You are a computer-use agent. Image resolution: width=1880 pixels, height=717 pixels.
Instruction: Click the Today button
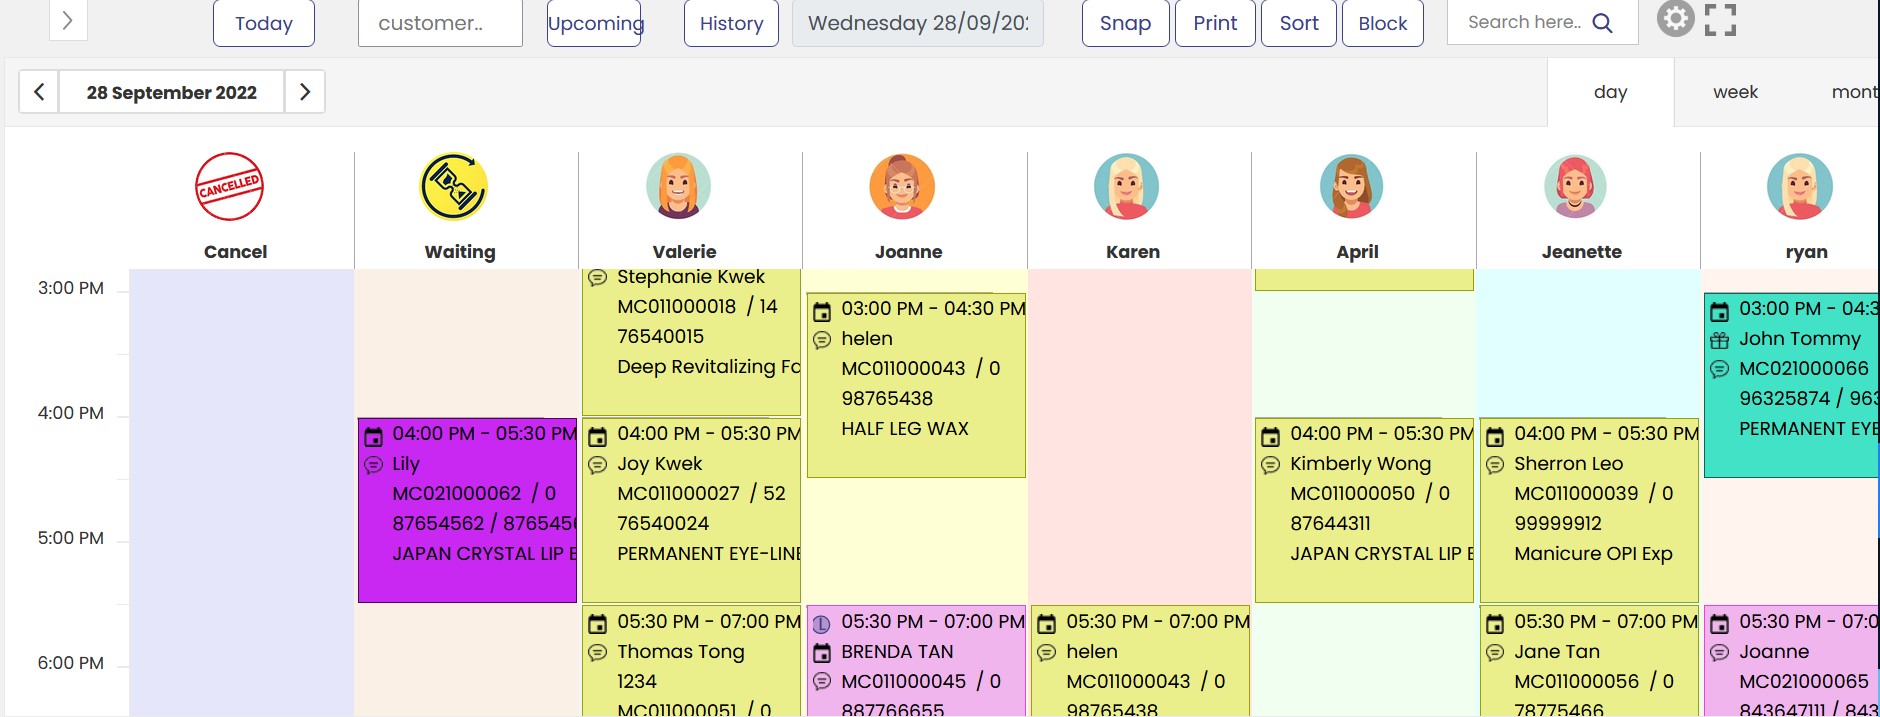pyautogui.click(x=264, y=23)
